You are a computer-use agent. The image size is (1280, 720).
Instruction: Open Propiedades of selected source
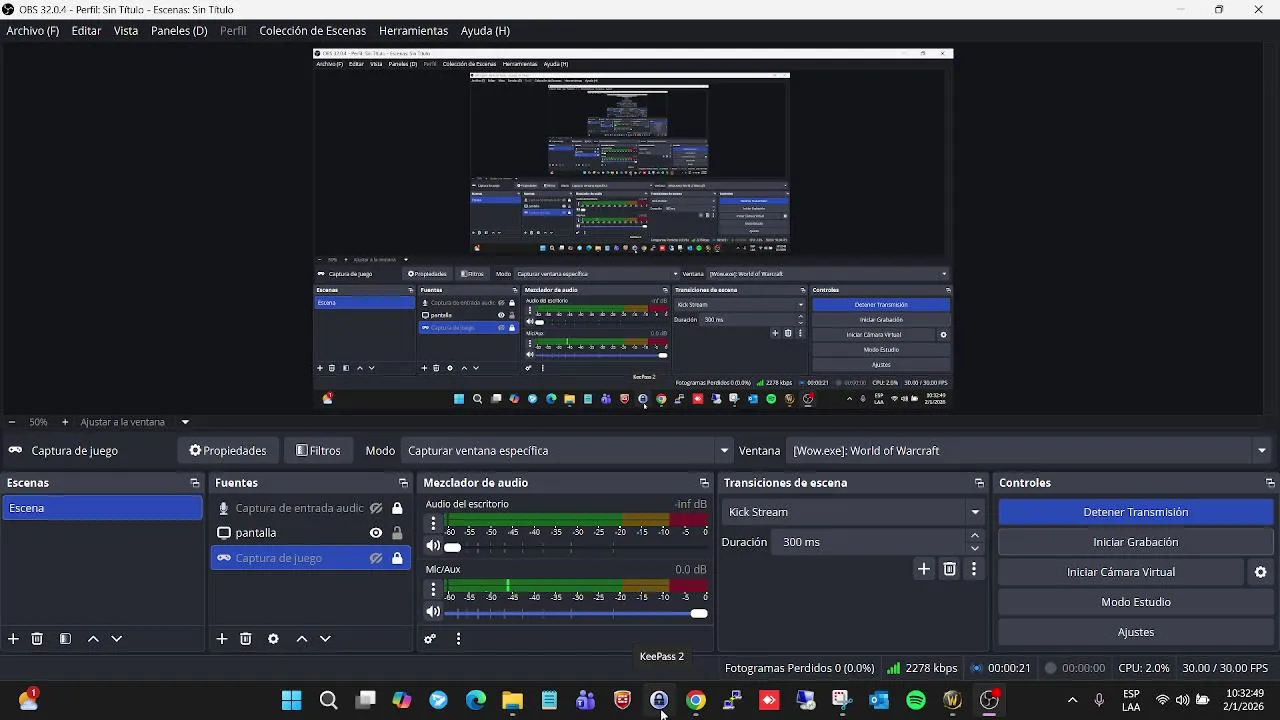[x=228, y=451]
